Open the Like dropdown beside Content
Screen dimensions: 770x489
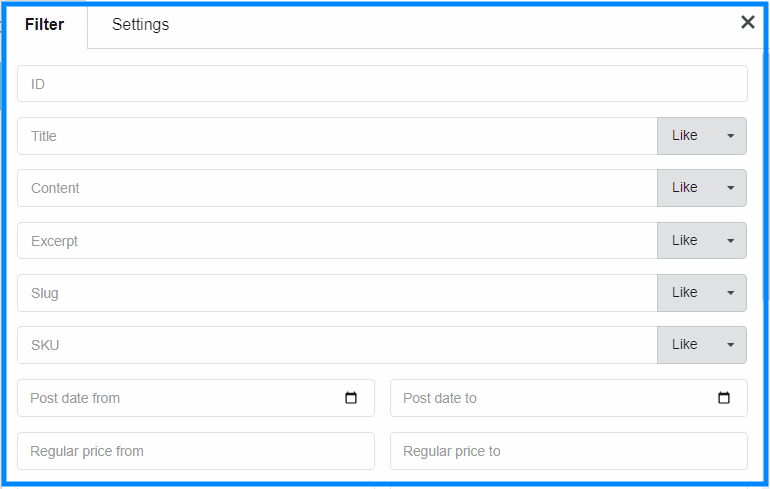(702, 188)
